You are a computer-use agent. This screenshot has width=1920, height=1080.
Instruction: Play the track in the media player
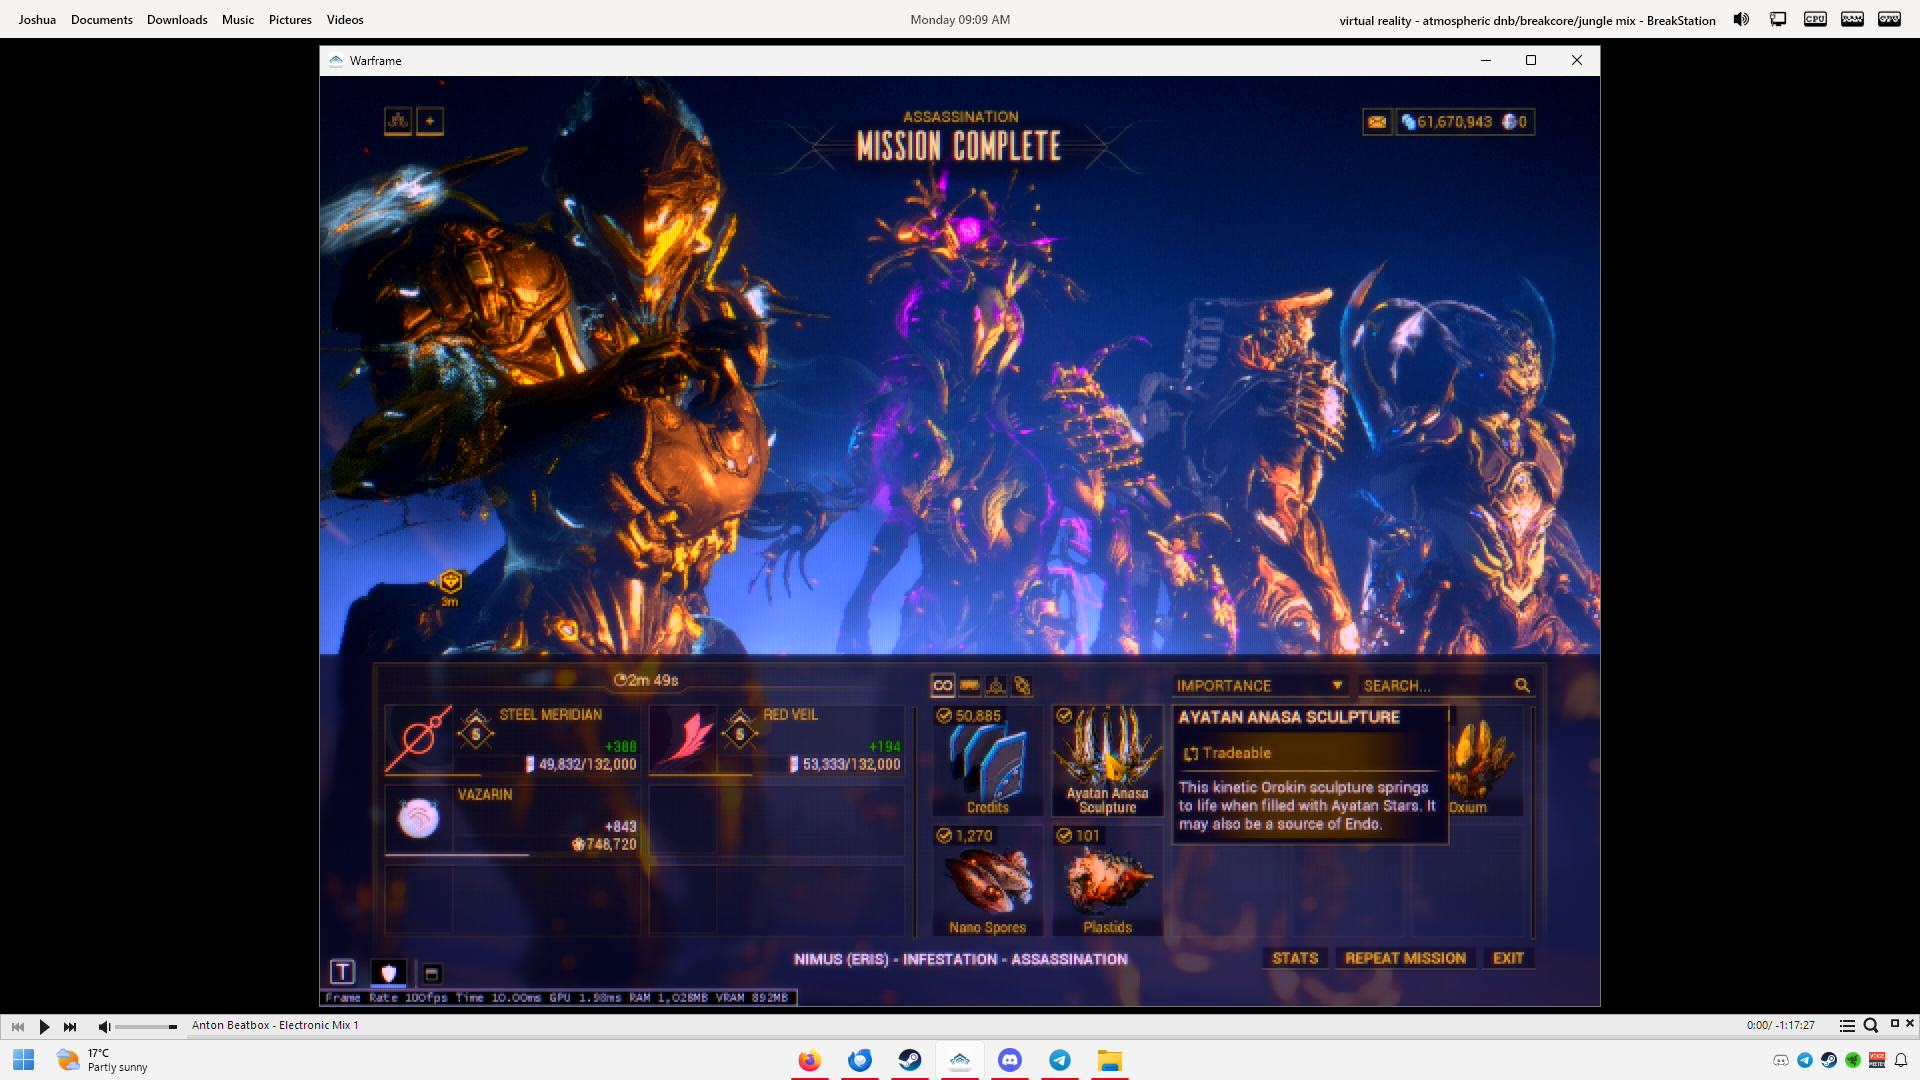pyautogui.click(x=44, y=1026)
